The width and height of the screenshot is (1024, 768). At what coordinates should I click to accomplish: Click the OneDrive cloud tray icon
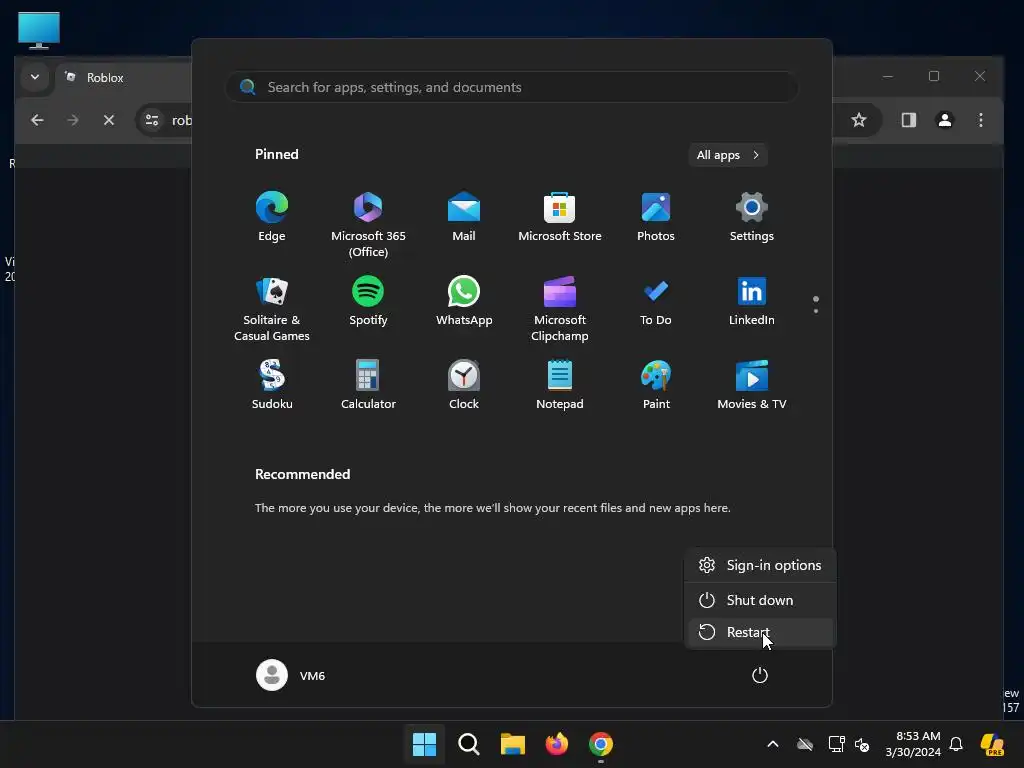coord(805,744)
